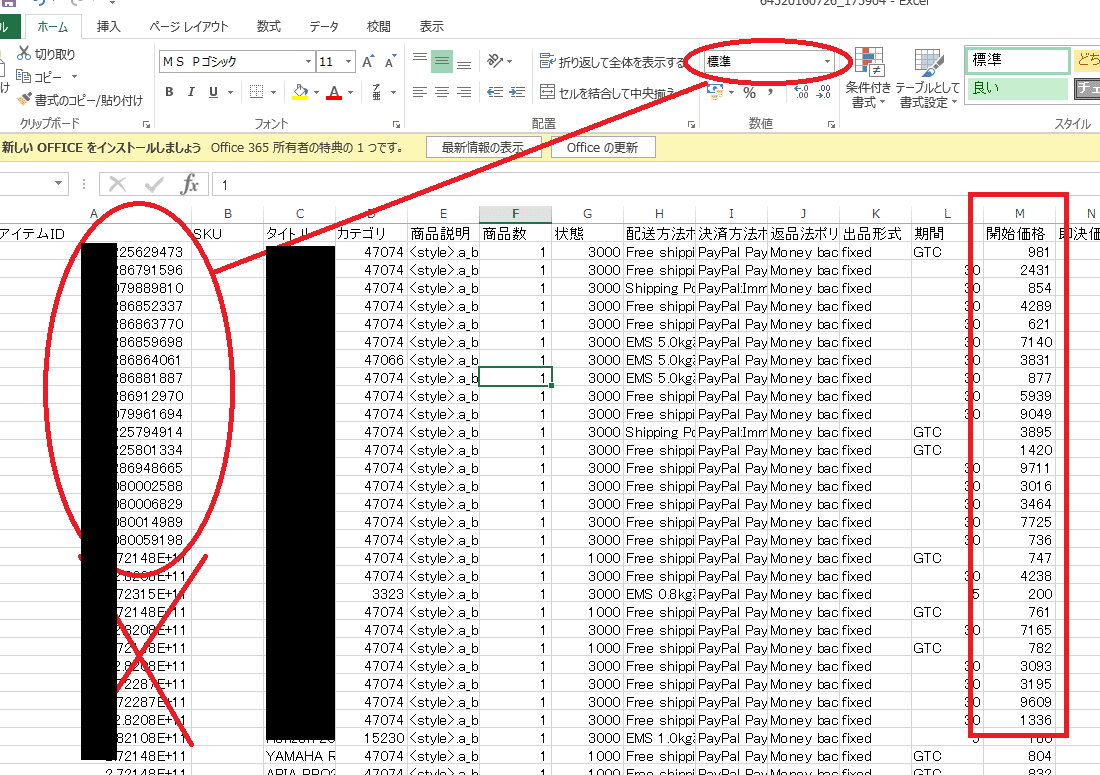This screenshot has height=775, width=1100.
Task: Click the Cut (切り取り) scissors icon
Action: coord(24,53)
